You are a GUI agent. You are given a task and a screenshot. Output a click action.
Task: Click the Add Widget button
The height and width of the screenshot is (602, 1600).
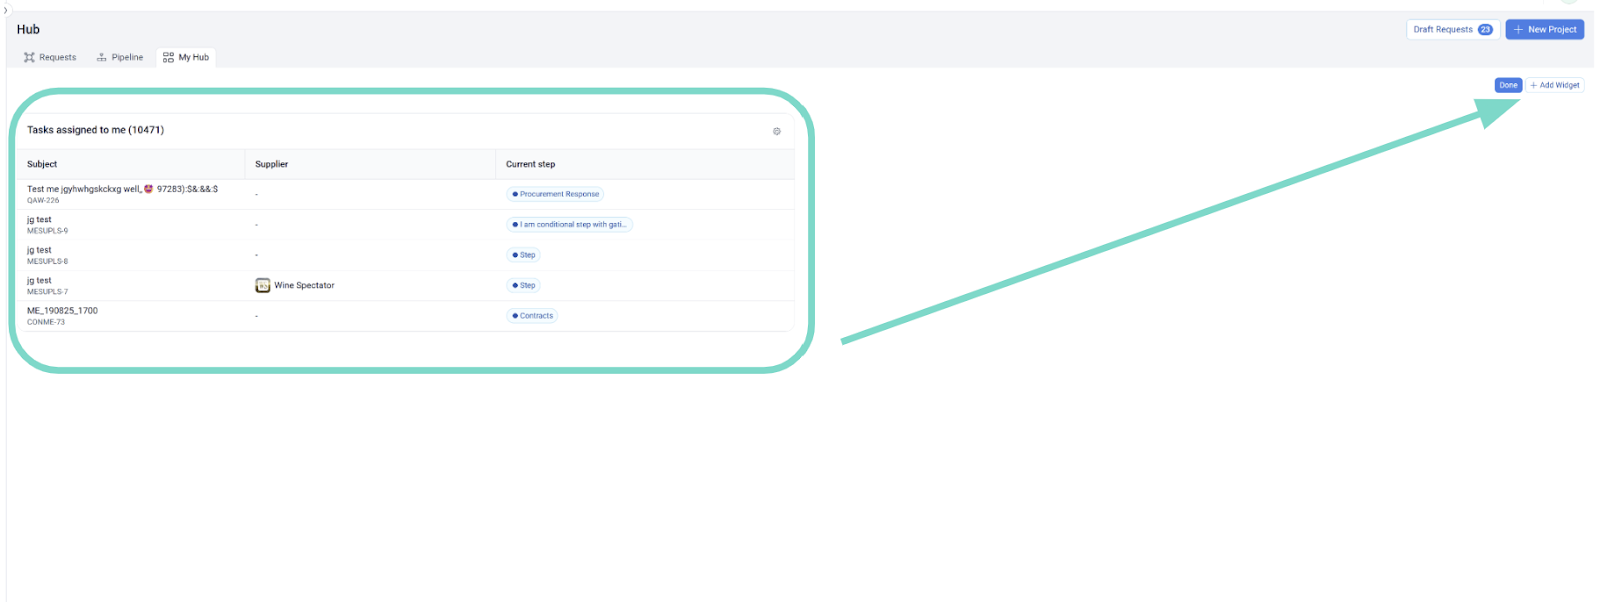pyautogui.click(x=1554, y=86)
